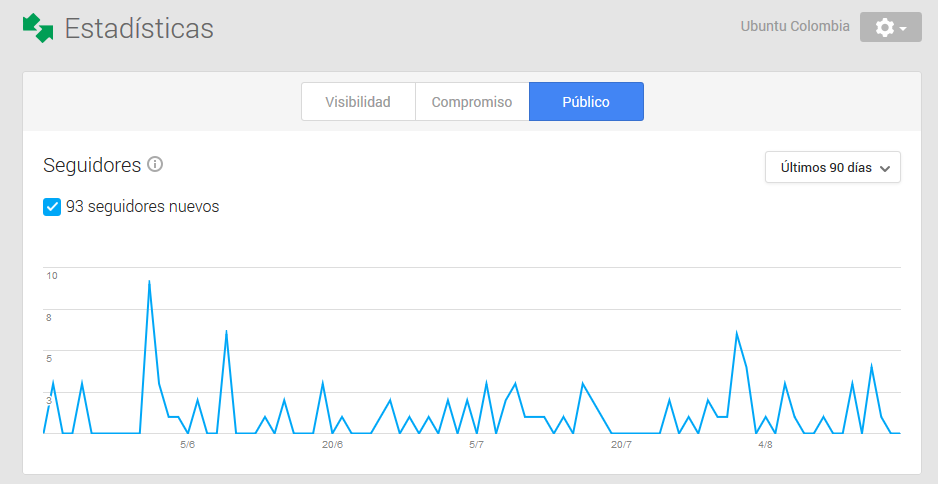Switch to the Visibilidad tab
The height and width of the screenshot is (484, 938).
pyautogui.click(x=358, y=102)
